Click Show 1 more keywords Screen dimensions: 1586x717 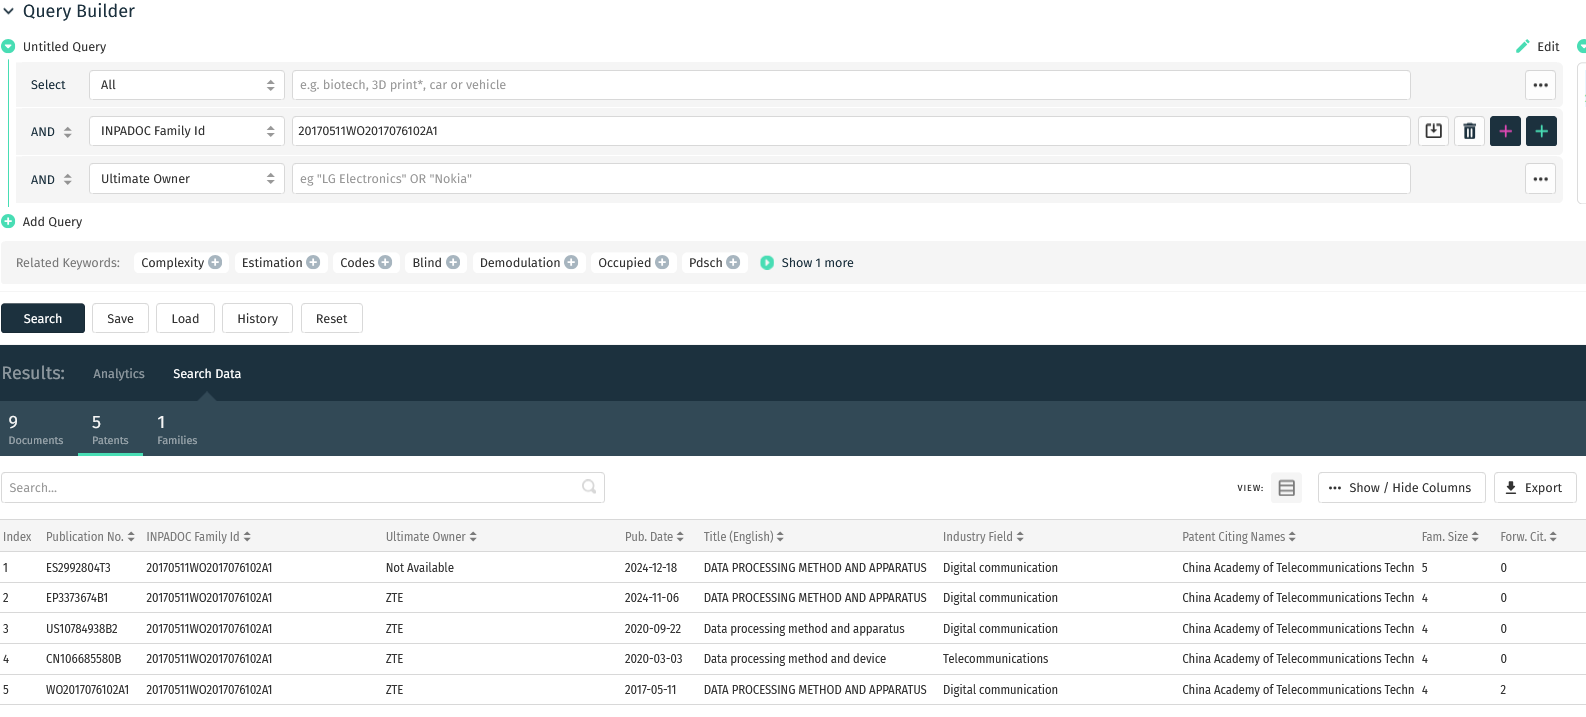click(x=807, y=263)
